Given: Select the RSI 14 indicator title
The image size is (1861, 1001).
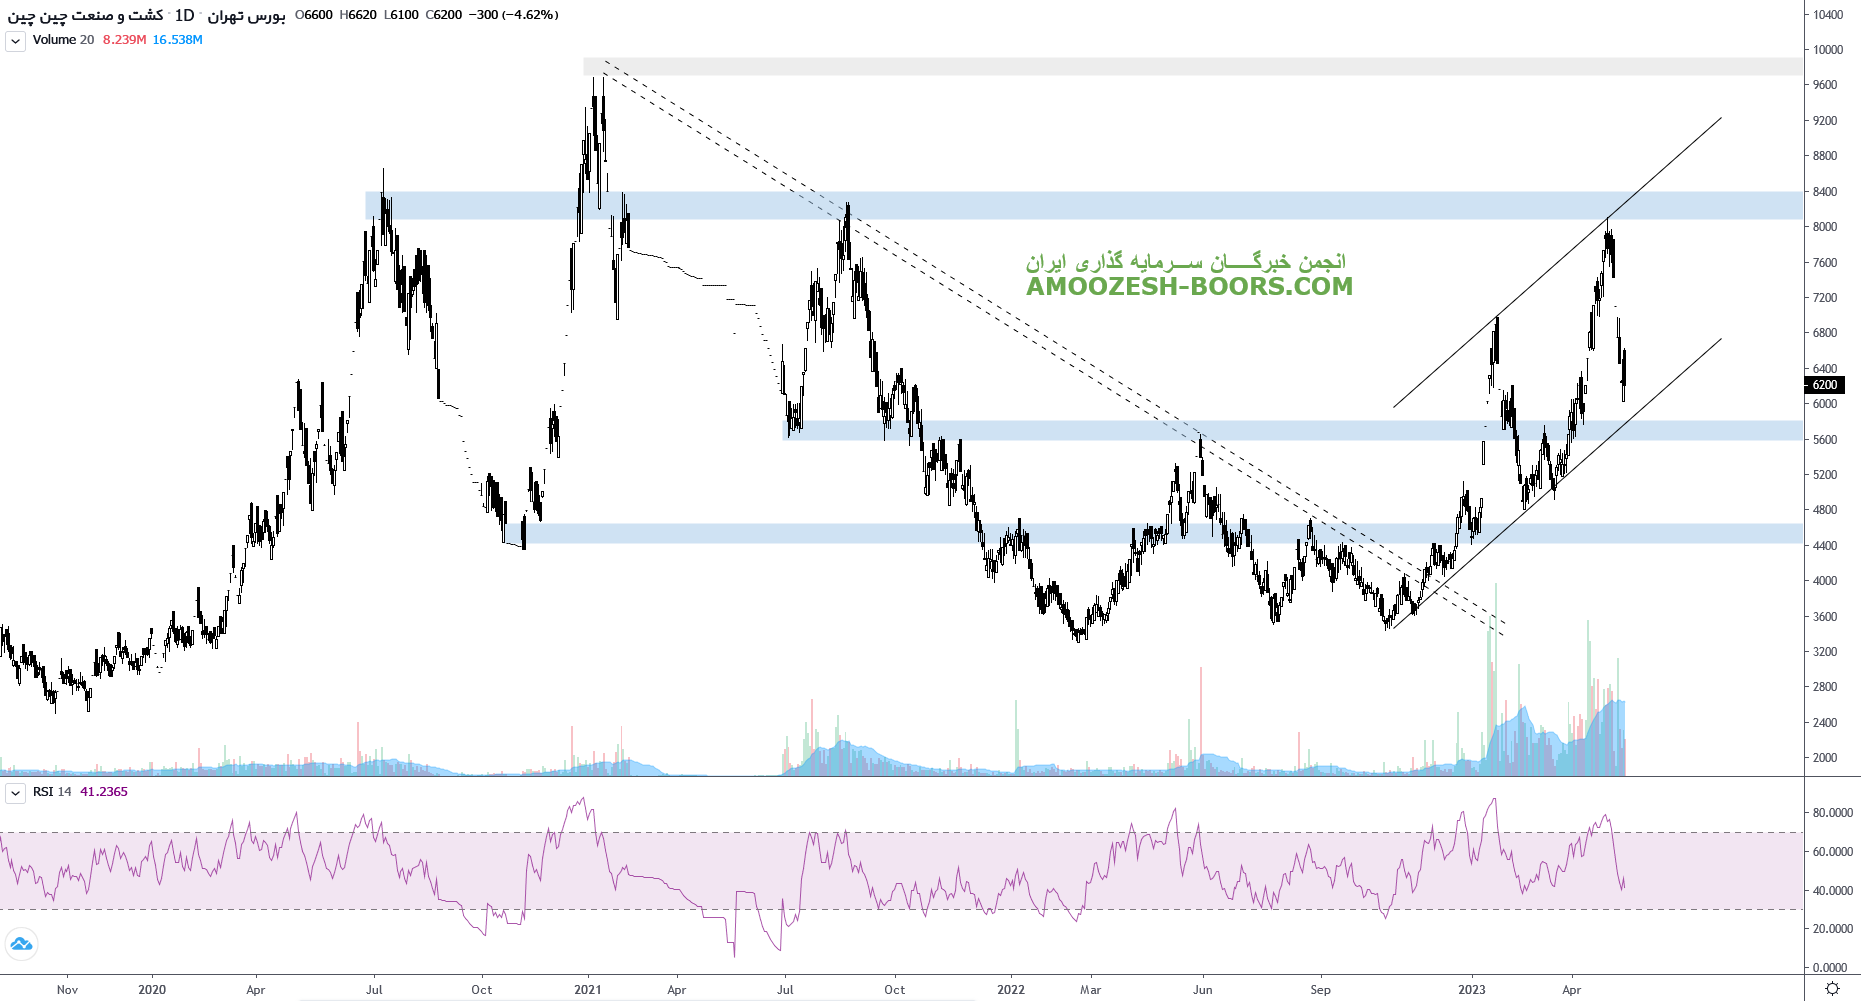Looking at the screenshot, I should 52,792.
